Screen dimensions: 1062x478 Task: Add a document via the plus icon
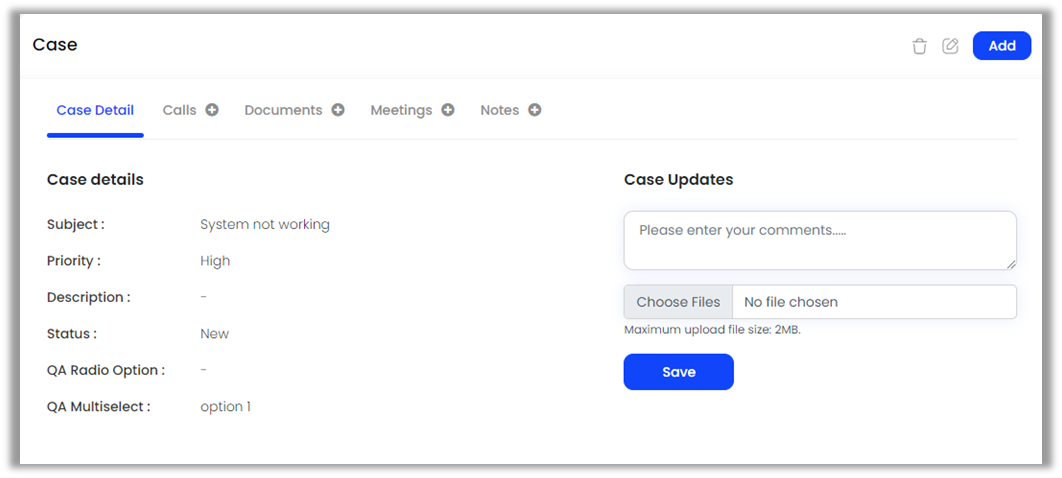pos(338,110)
